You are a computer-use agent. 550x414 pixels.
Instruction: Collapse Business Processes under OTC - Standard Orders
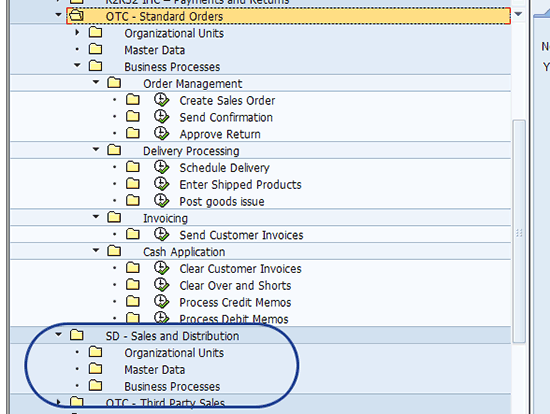pyautogui.click(x=77, y=65)
